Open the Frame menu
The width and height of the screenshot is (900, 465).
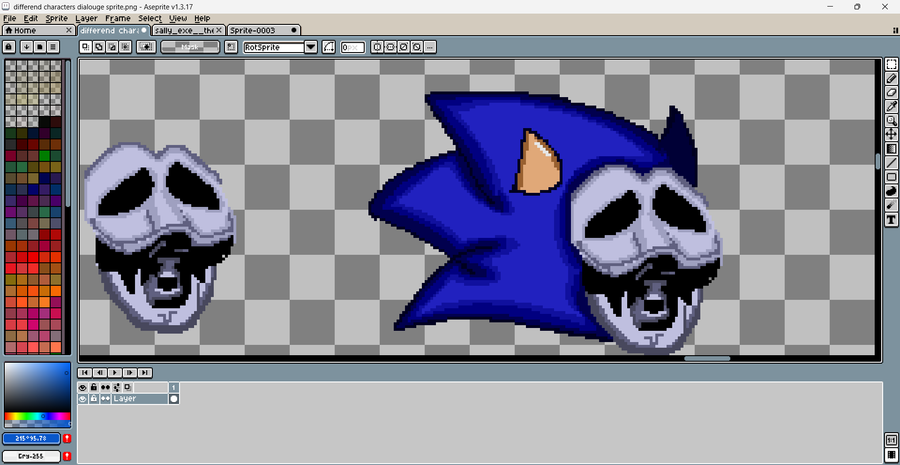[x=118, y=18]
